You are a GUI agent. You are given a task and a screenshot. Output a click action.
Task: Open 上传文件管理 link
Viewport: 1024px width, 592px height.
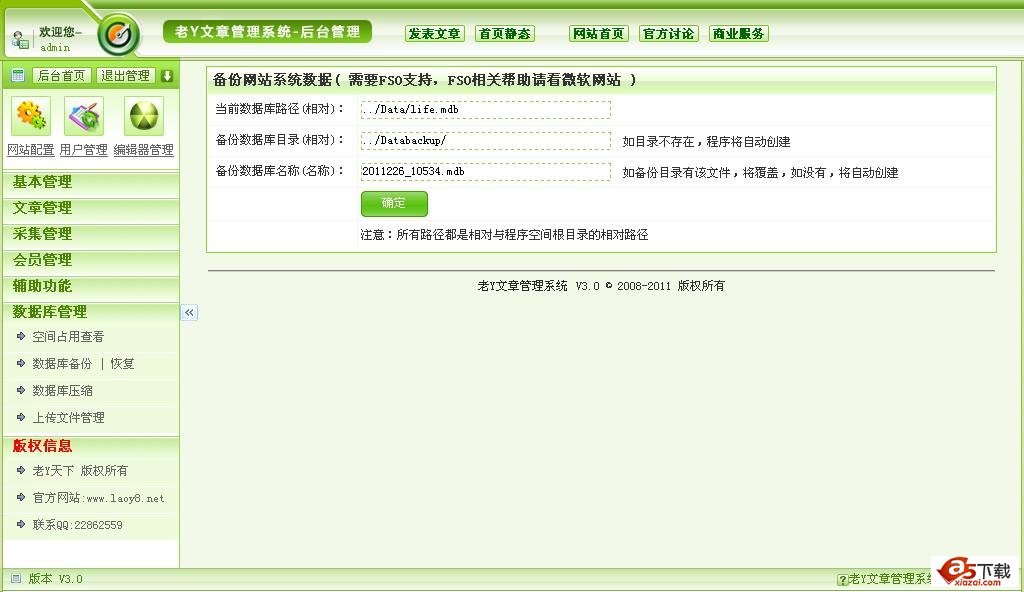click(x=69, y=417)
